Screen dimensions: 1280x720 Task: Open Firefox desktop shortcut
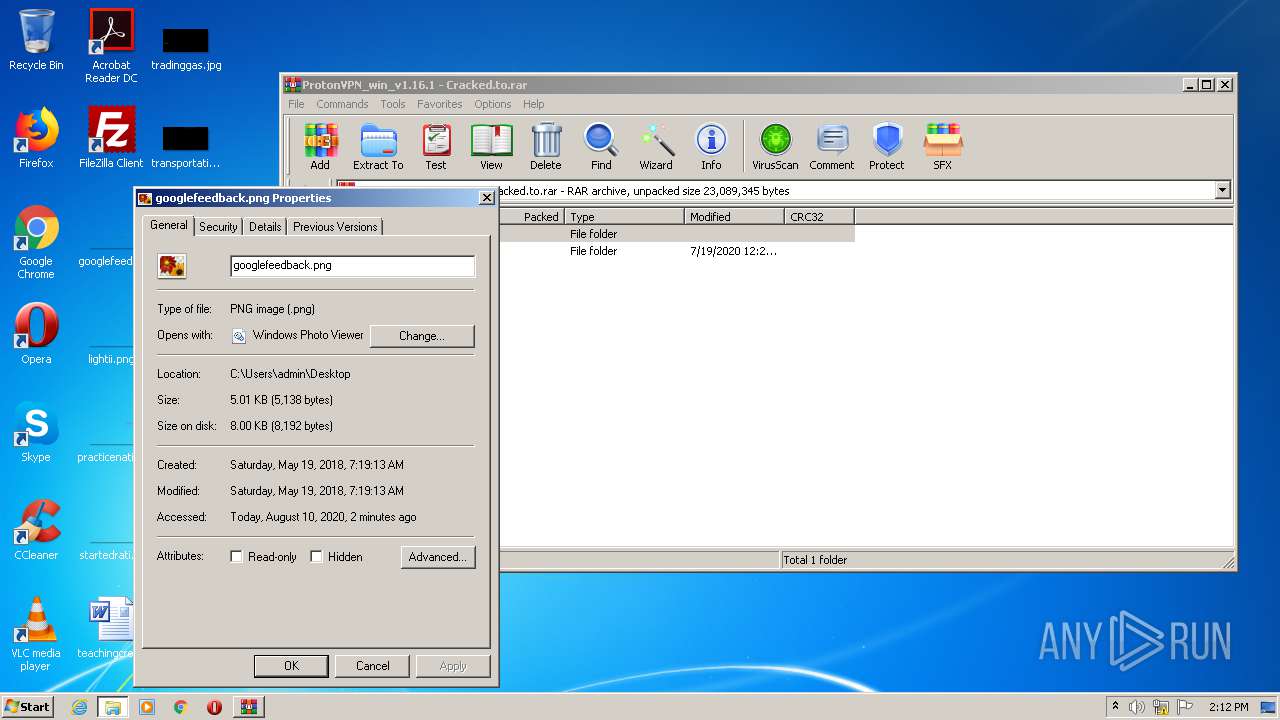36,138
